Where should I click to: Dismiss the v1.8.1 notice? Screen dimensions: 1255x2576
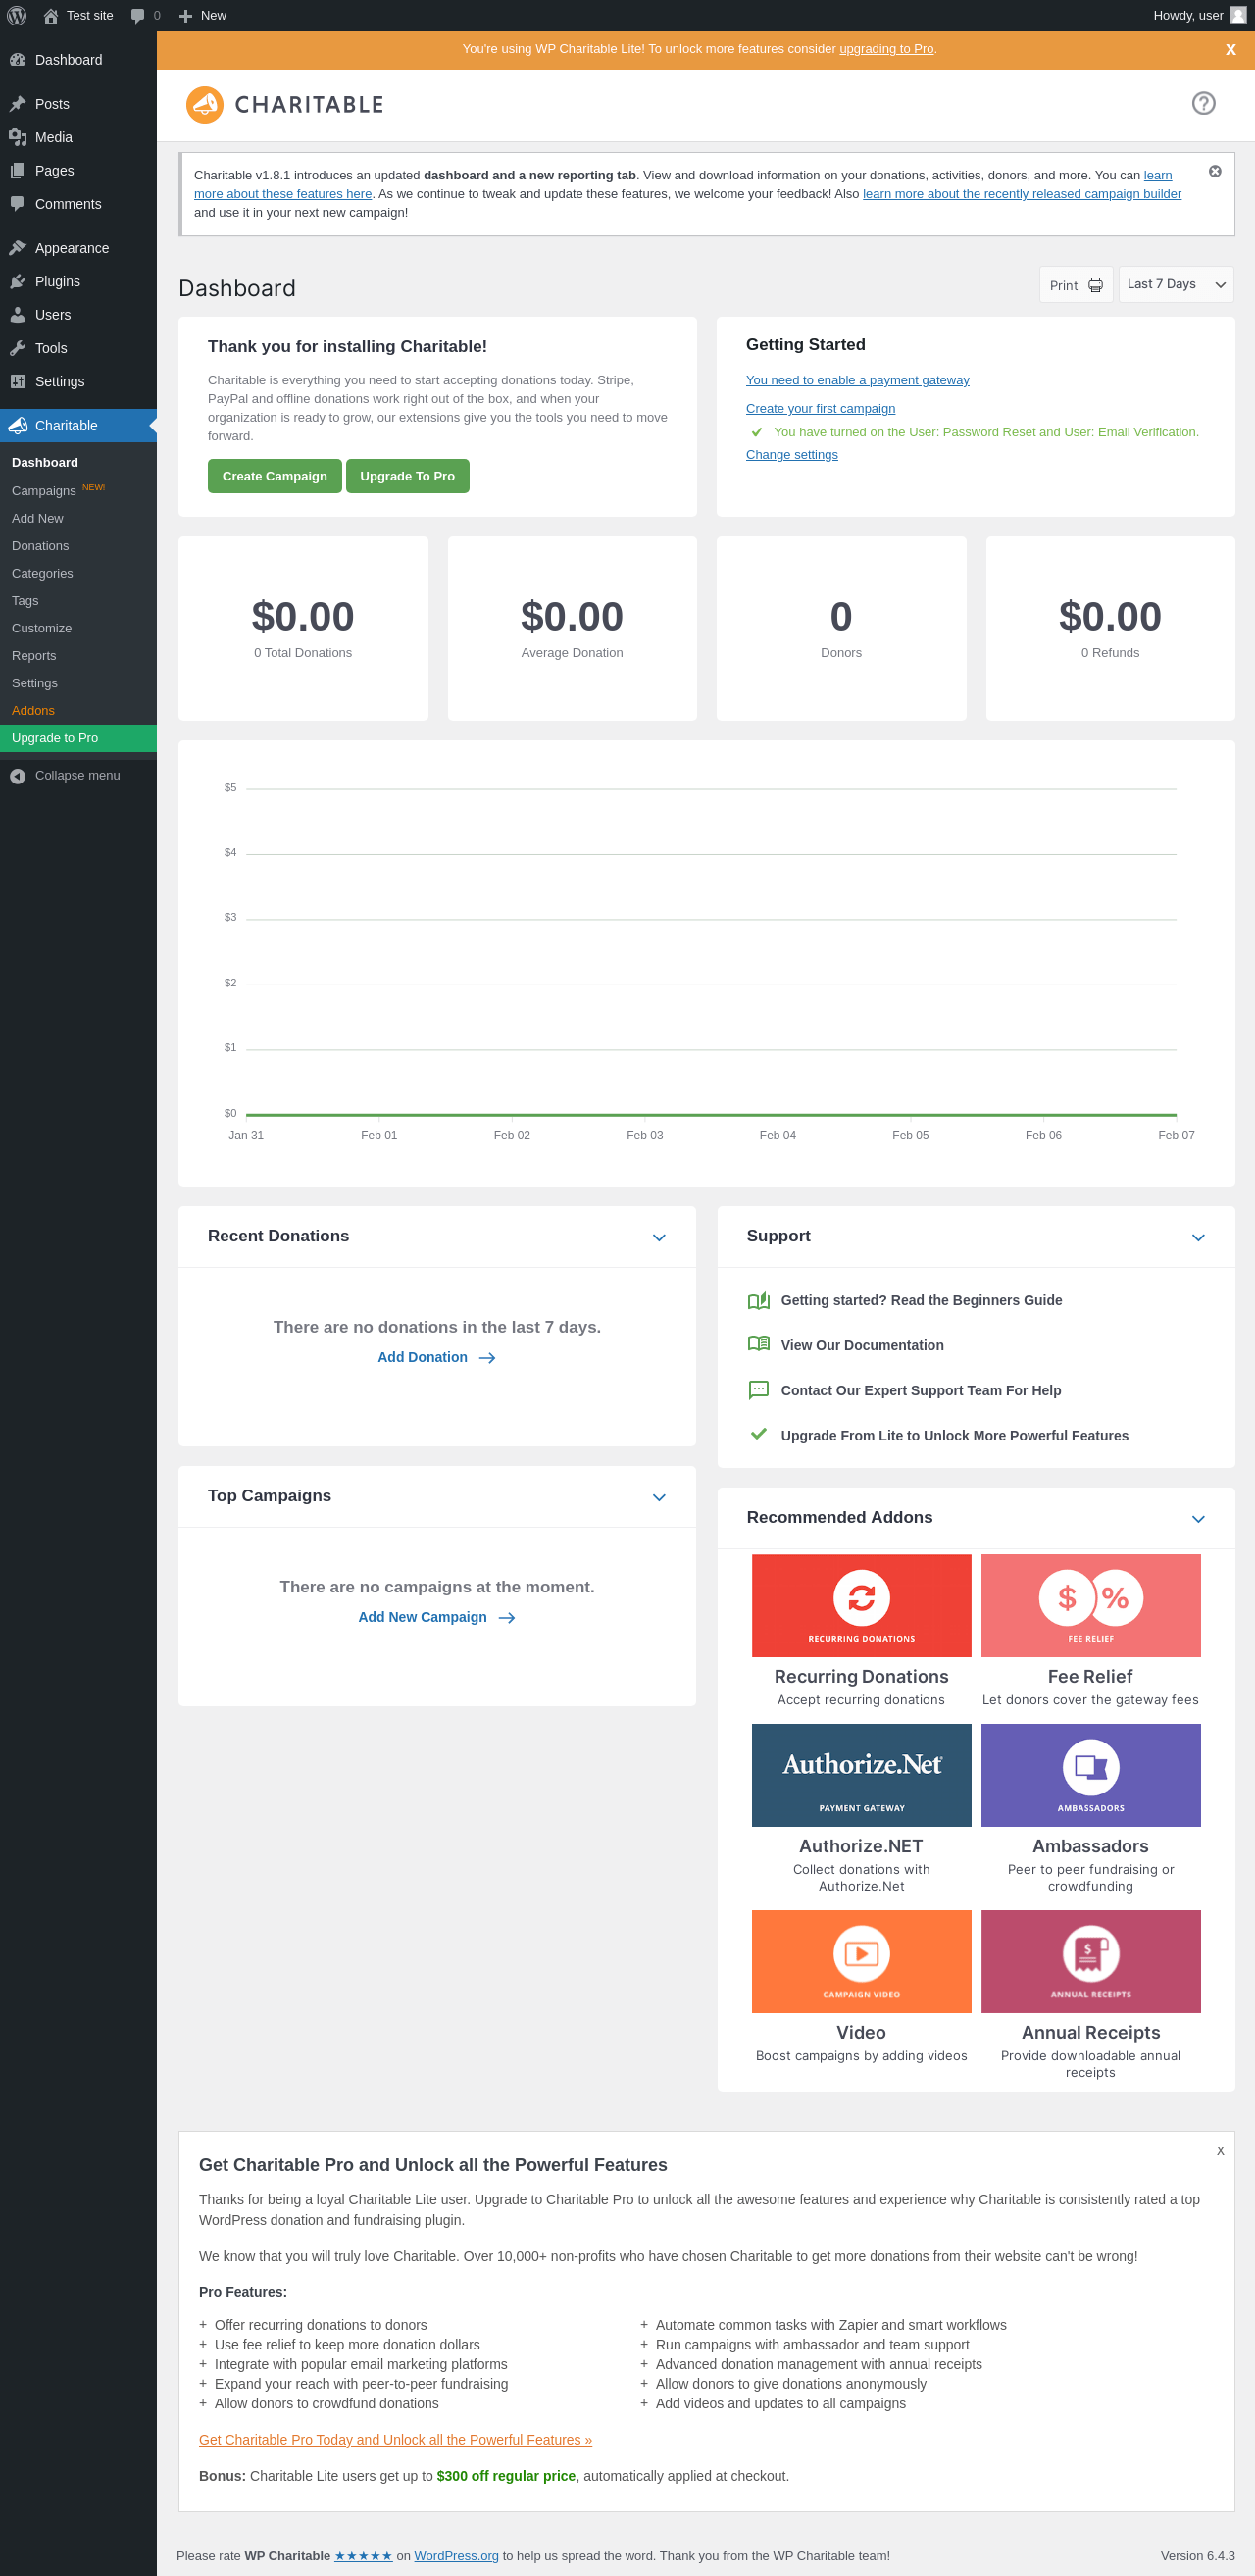(x=1214, y=171)
